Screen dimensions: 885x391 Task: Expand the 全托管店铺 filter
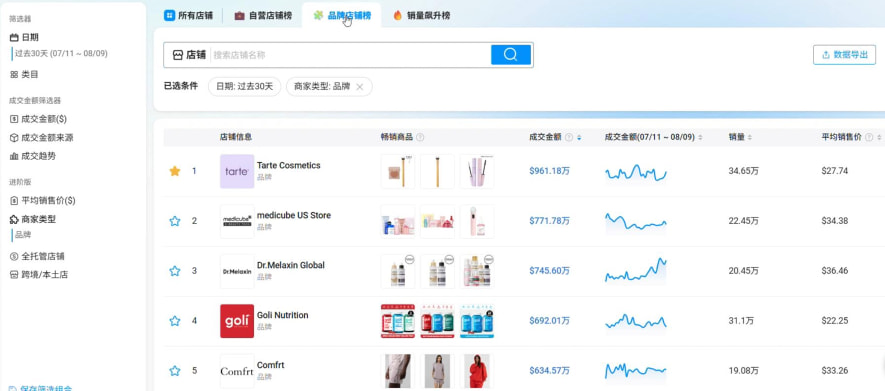tap(37, 256)
